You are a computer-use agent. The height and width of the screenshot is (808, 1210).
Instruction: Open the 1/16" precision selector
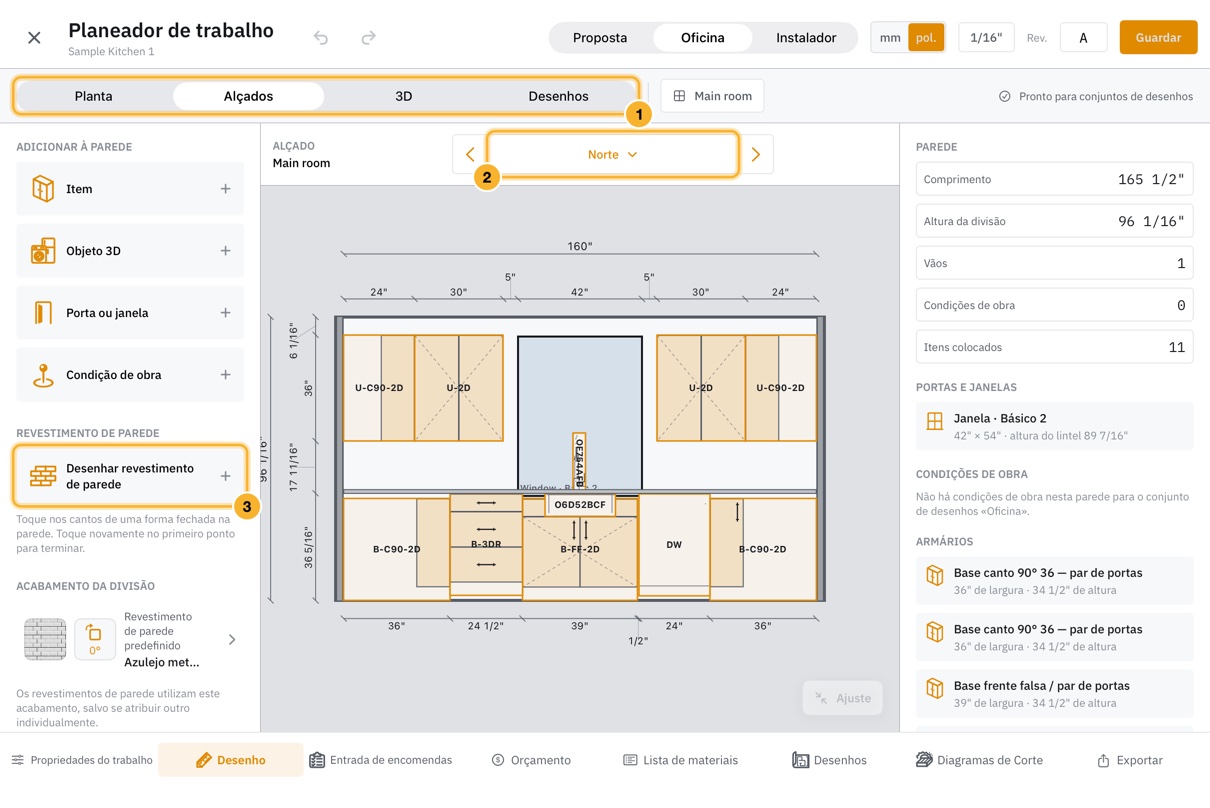(x=986, y=38)
